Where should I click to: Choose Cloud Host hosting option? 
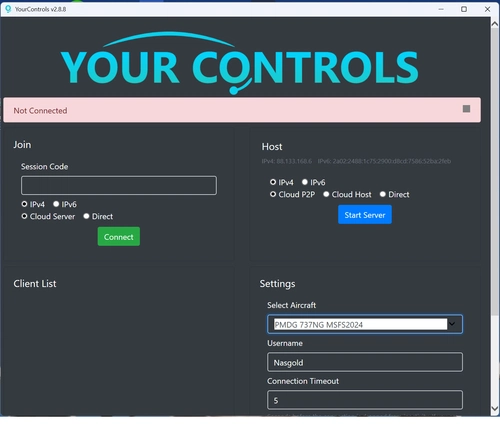[x=326, y=194]
